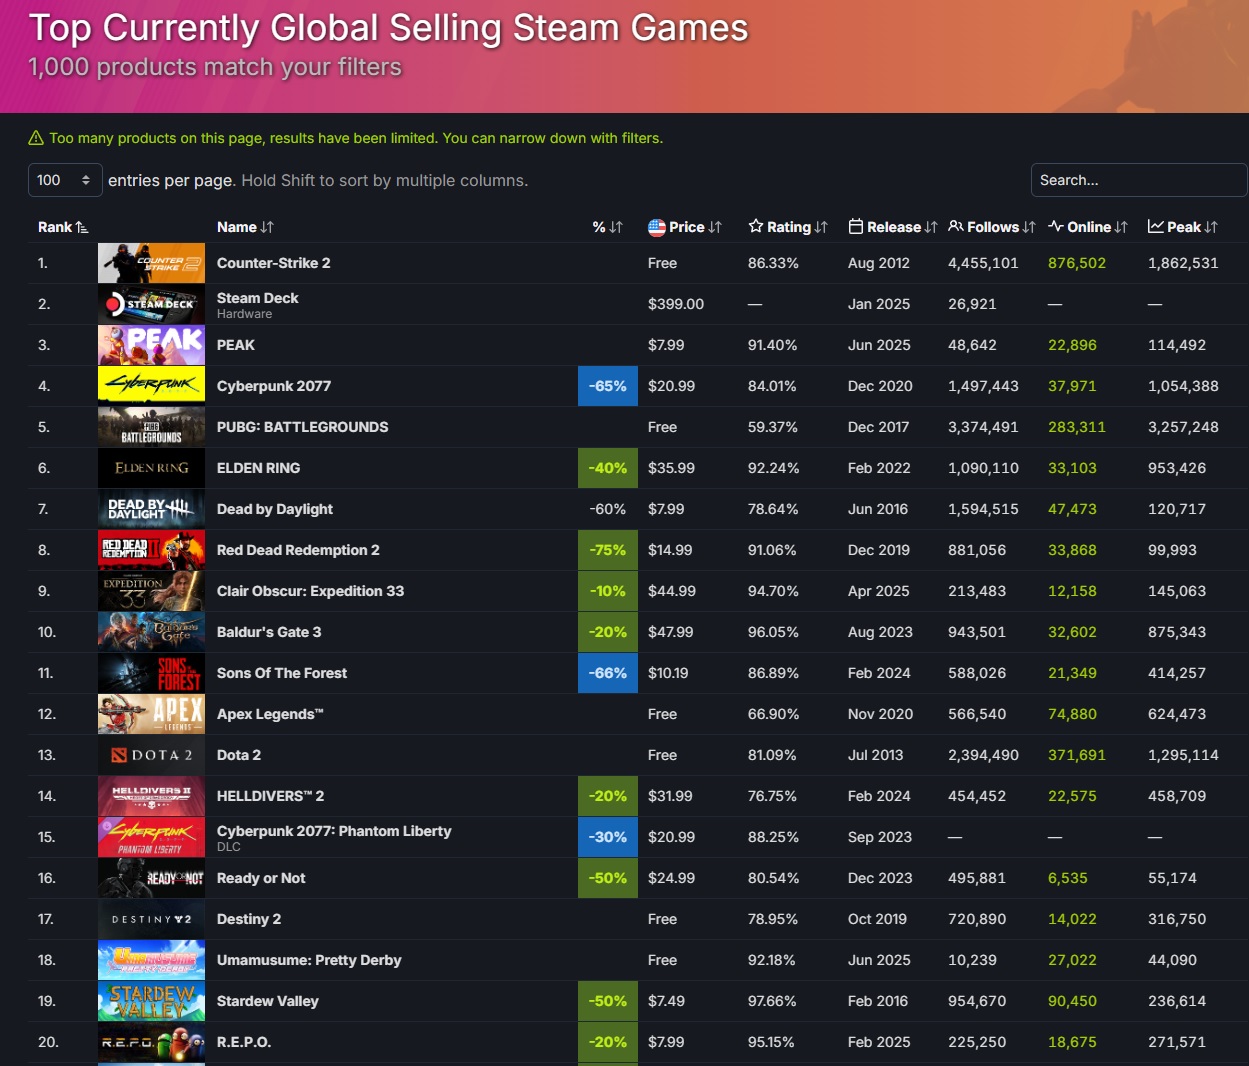Open the Stardew Valley name link
This screenshot has height=1066, width=1249.
[268, 1001]
